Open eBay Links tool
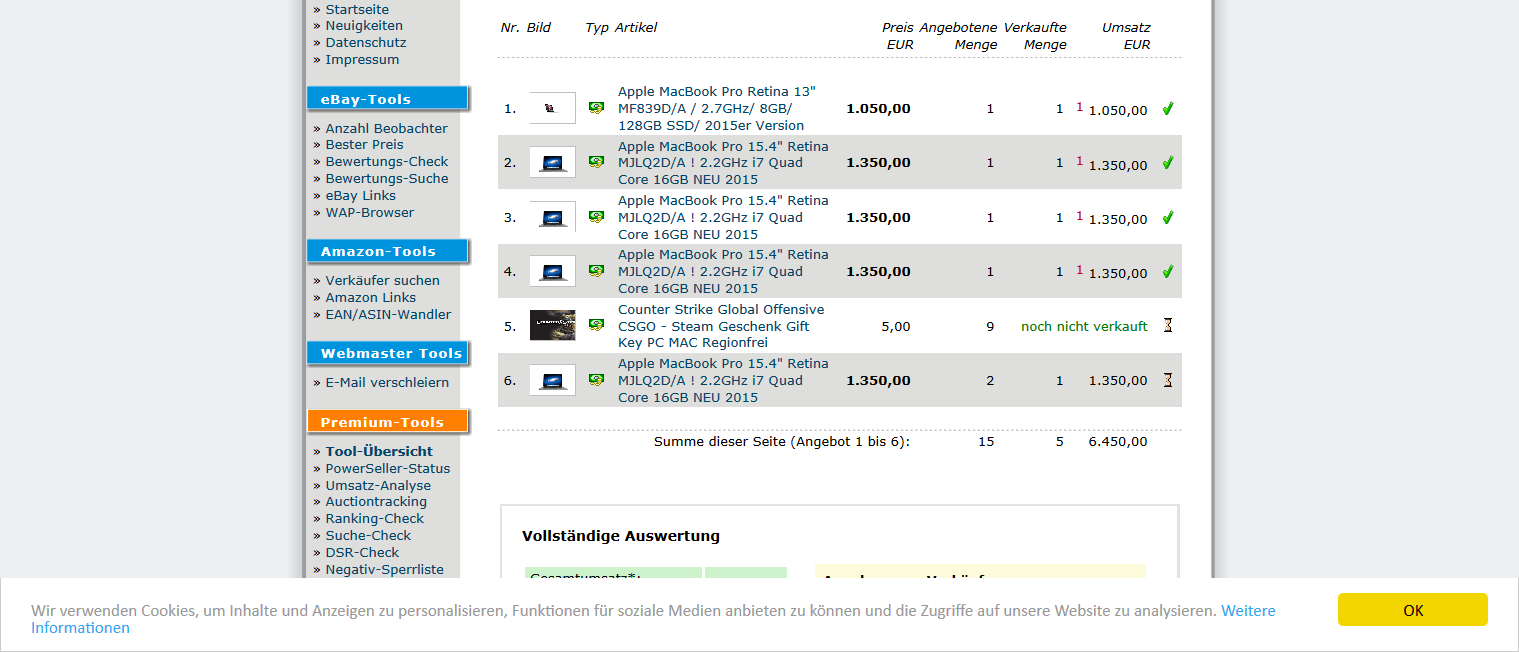The height and width of the screenshot is (652, 1519). (360, 196)
